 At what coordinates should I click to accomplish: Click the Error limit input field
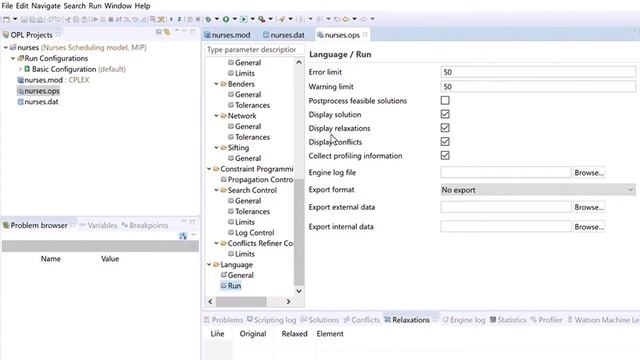(538, 72)
